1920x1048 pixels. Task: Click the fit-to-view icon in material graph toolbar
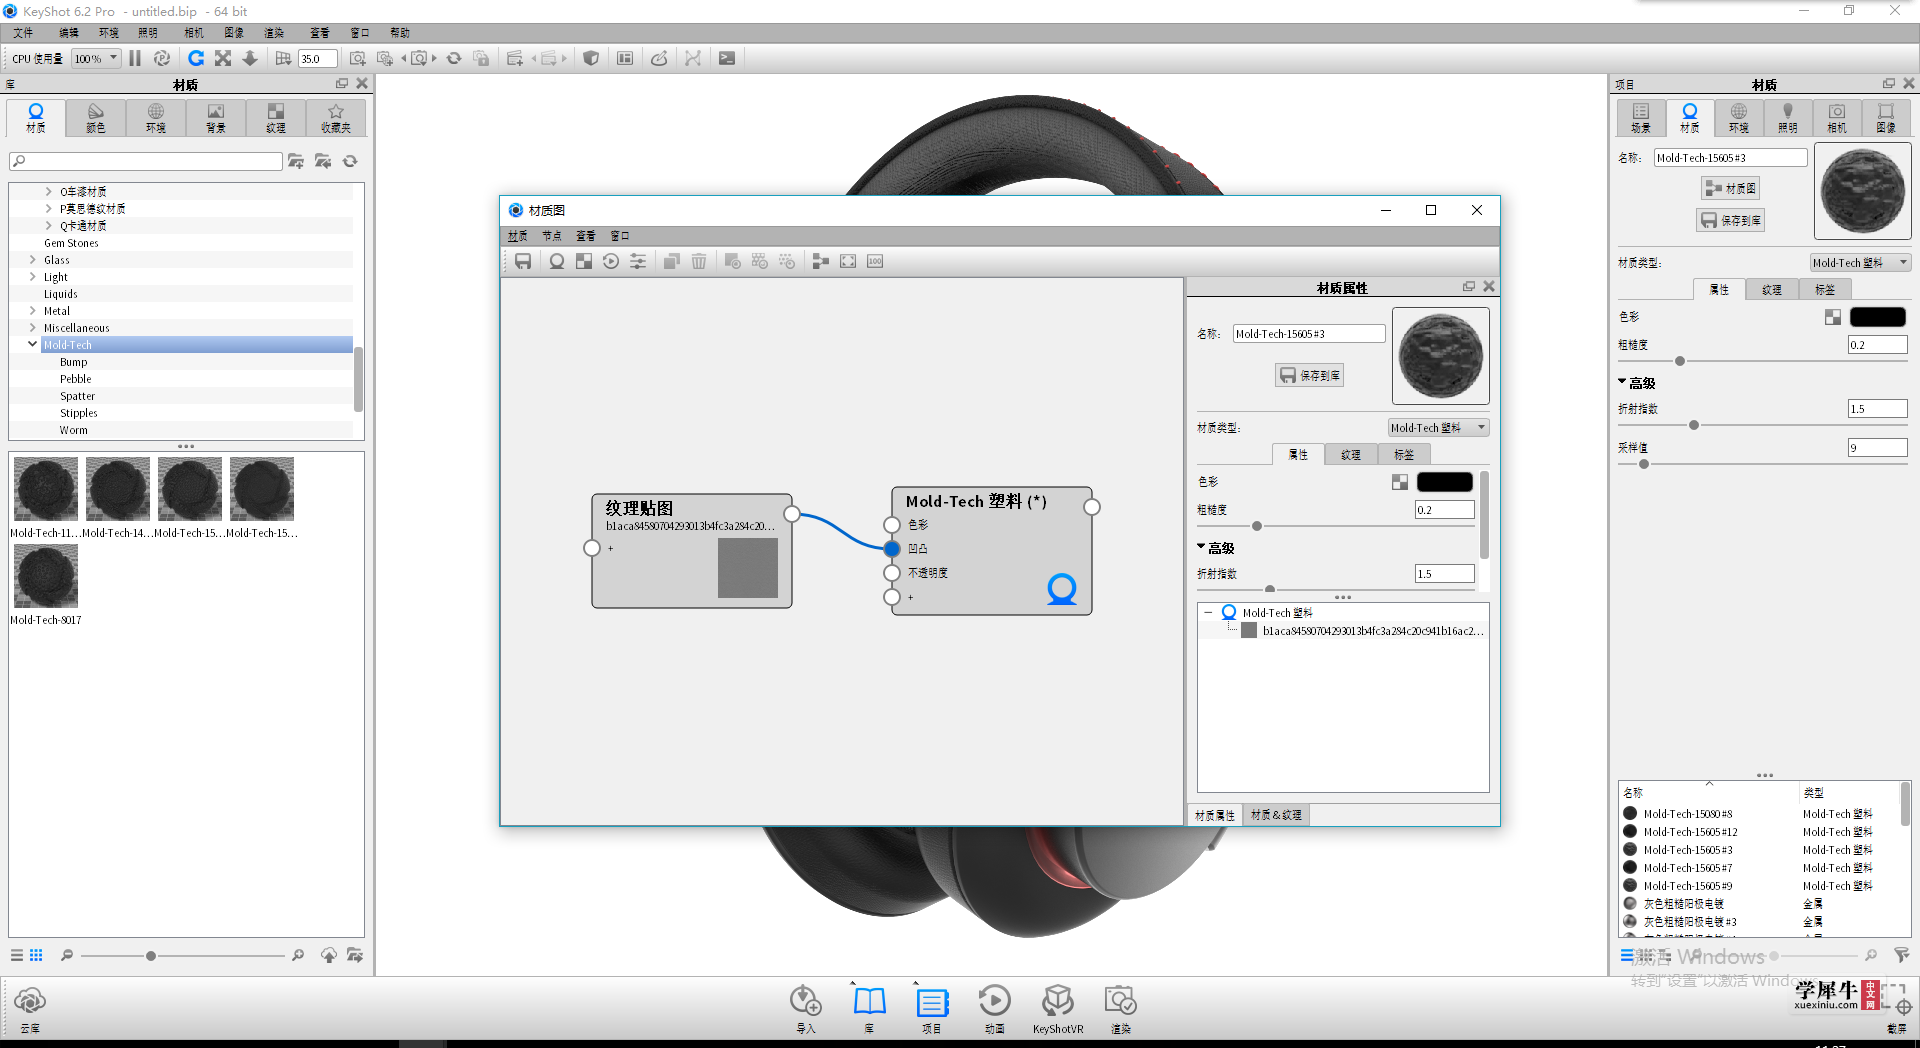(x=848, y=261)
